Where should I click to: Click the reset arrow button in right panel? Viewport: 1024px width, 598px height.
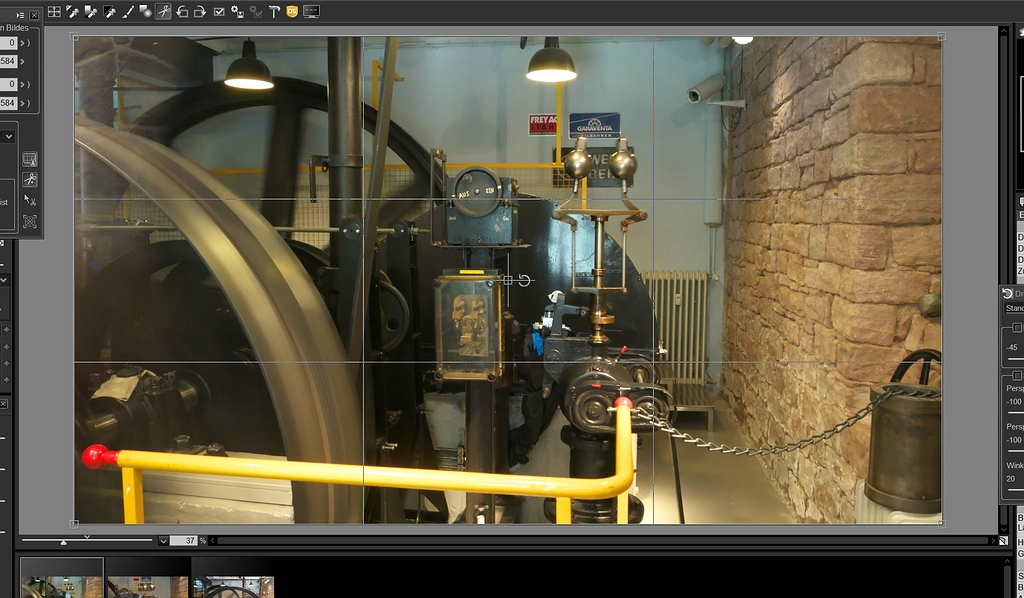coord(1007,294)
